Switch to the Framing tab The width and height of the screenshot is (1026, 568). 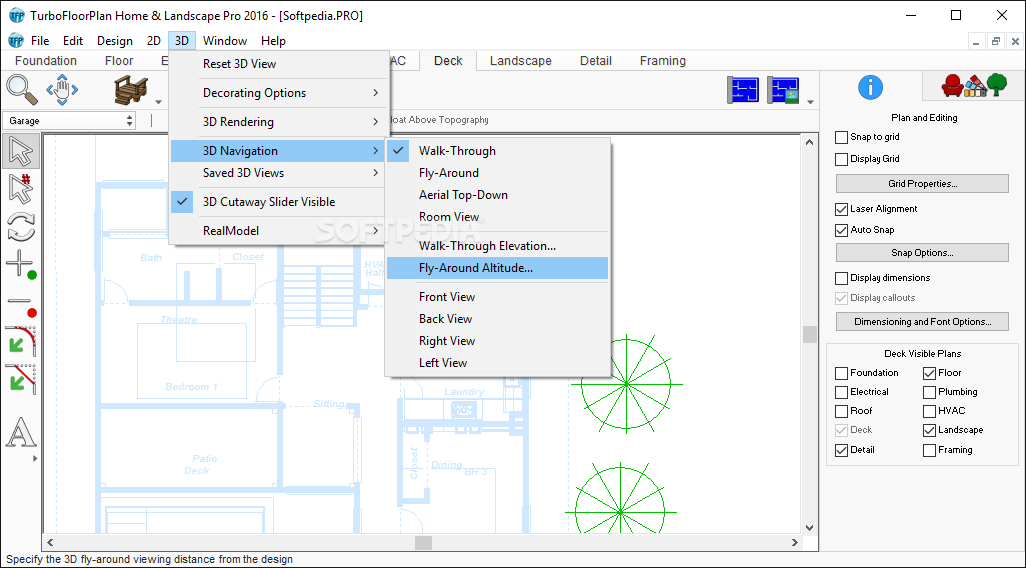[x=662, y=61]
